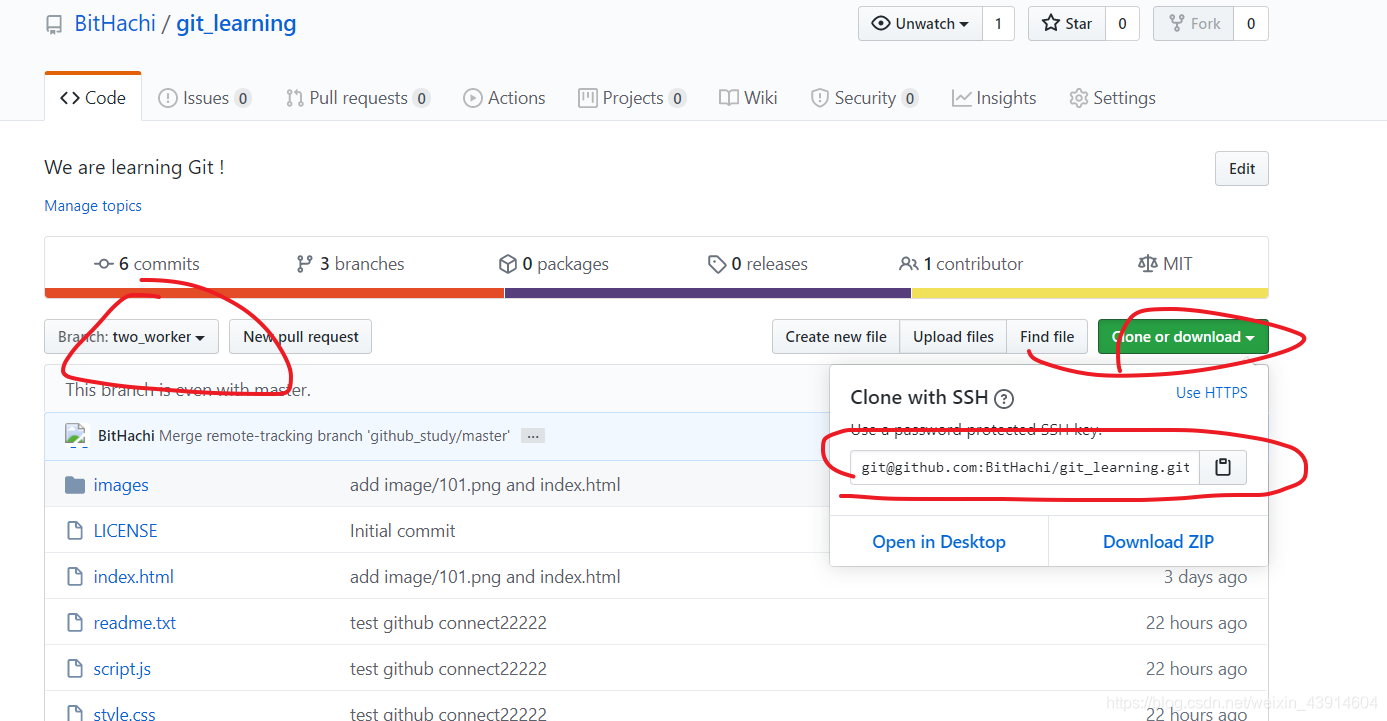This screenshot has width=1387, height=721.
Task: Open the script.js file
Action: (122, 669)
